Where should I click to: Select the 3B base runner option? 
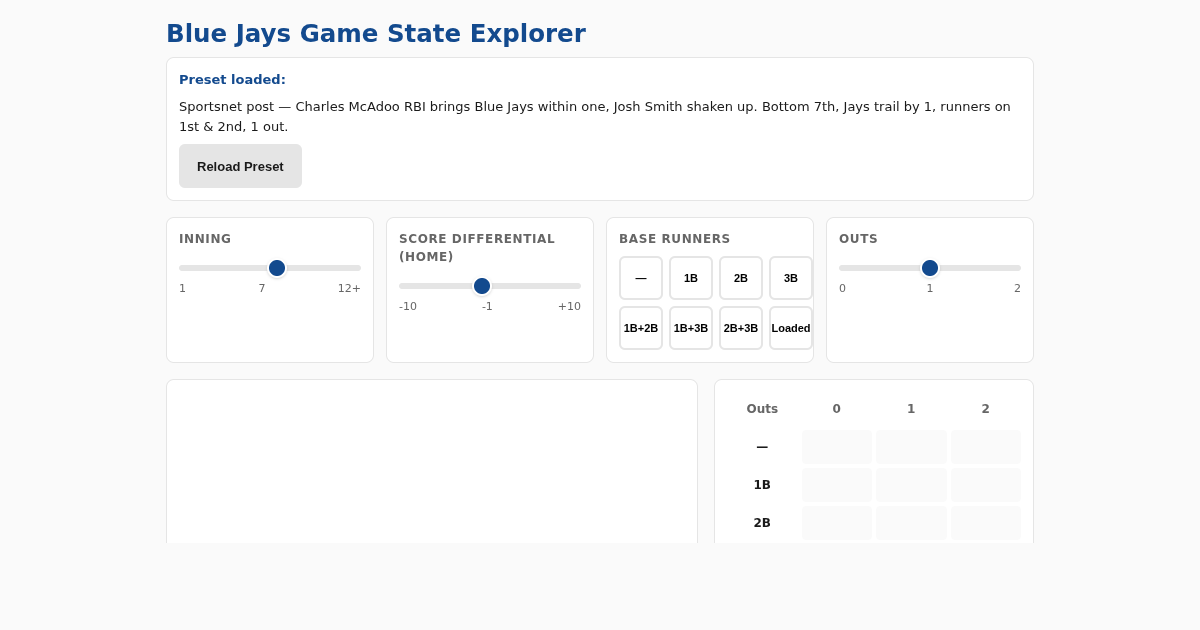click(x=791, y=278)
